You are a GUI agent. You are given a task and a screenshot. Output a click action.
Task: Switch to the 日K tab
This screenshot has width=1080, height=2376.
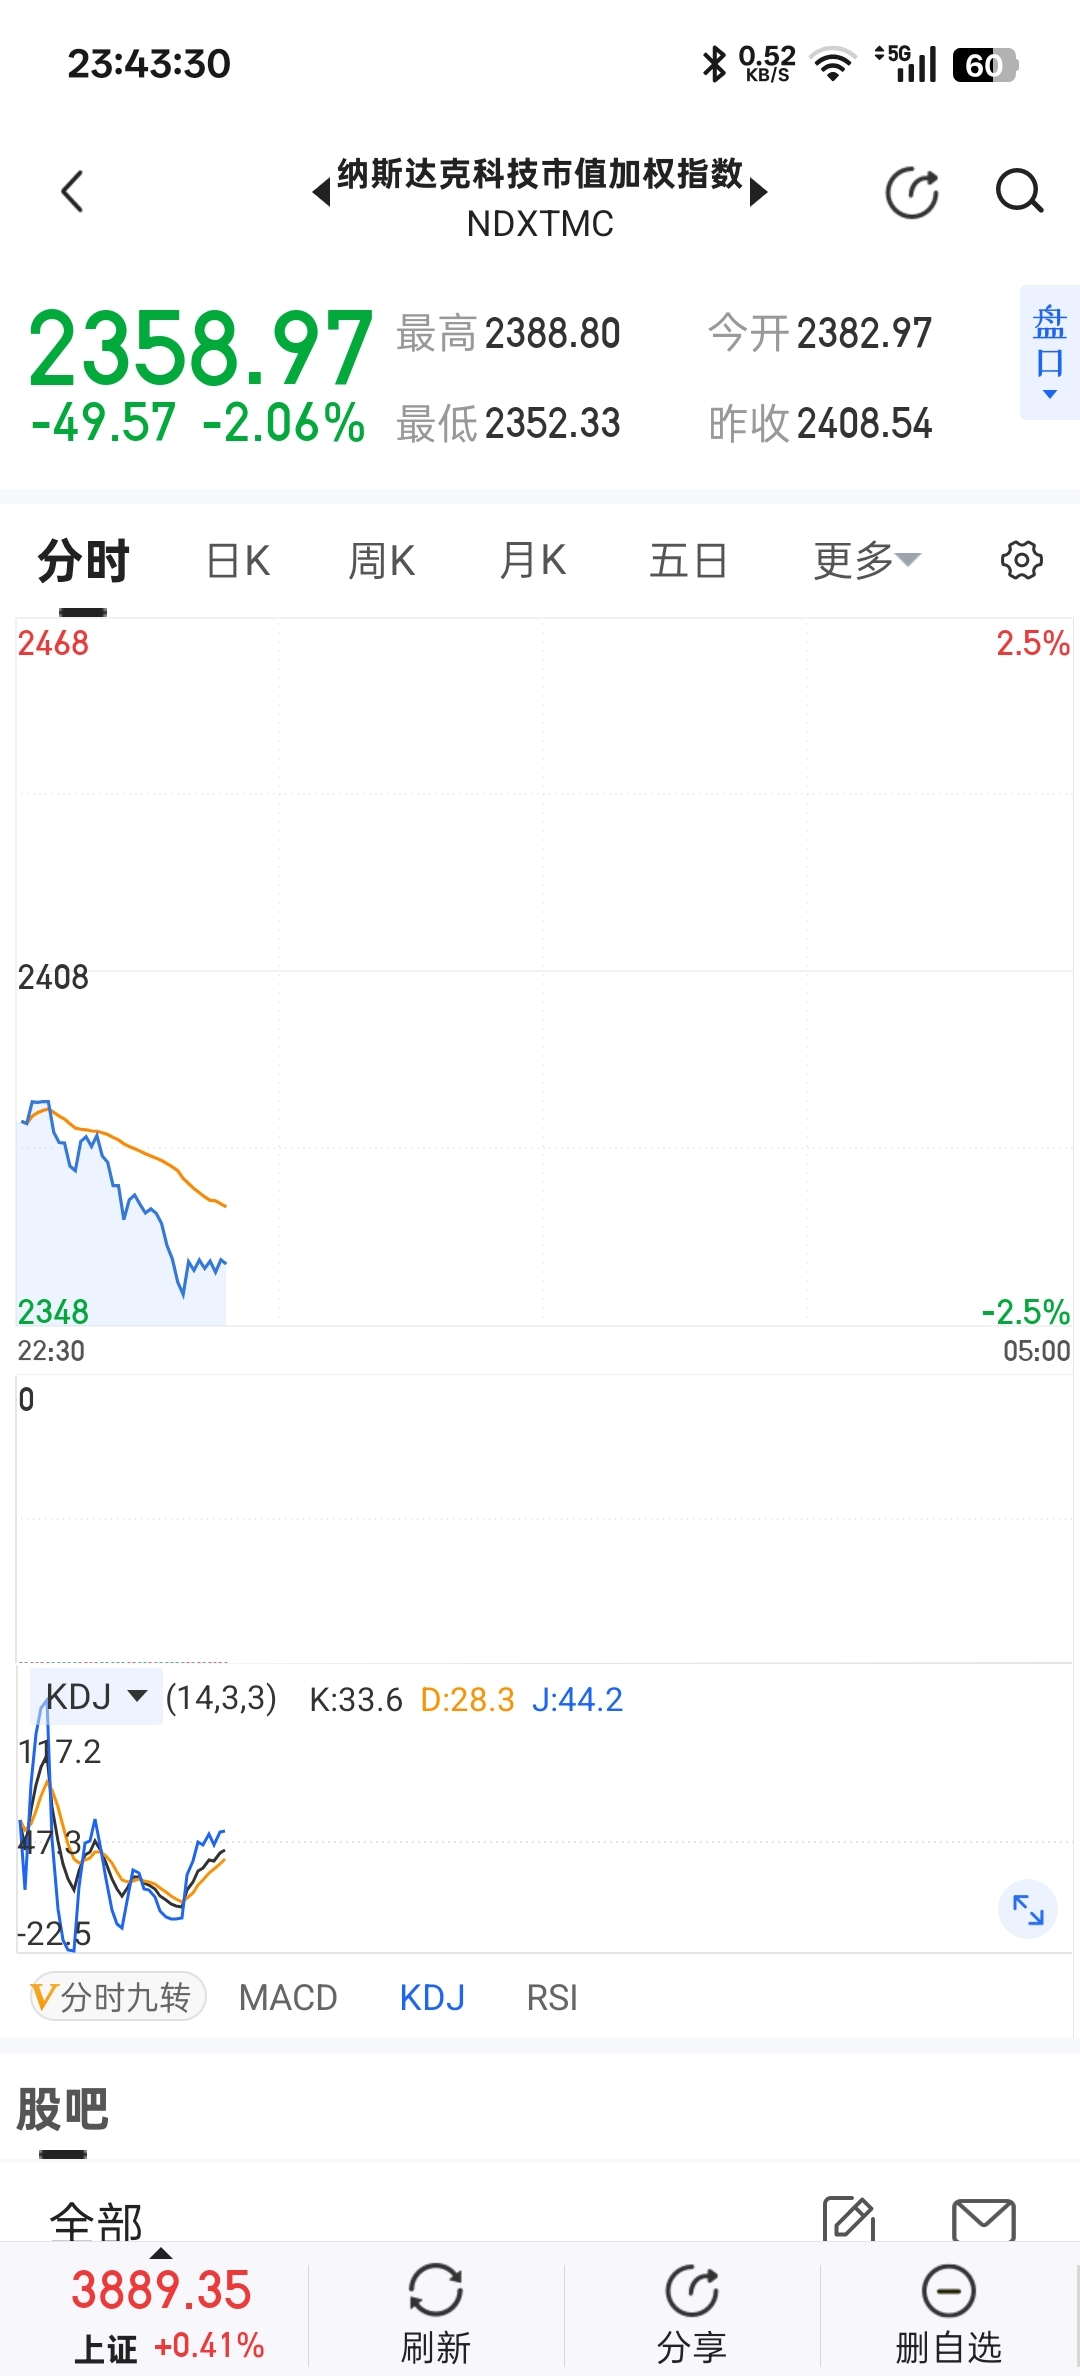pyautogui.click(x=238, y=561)
